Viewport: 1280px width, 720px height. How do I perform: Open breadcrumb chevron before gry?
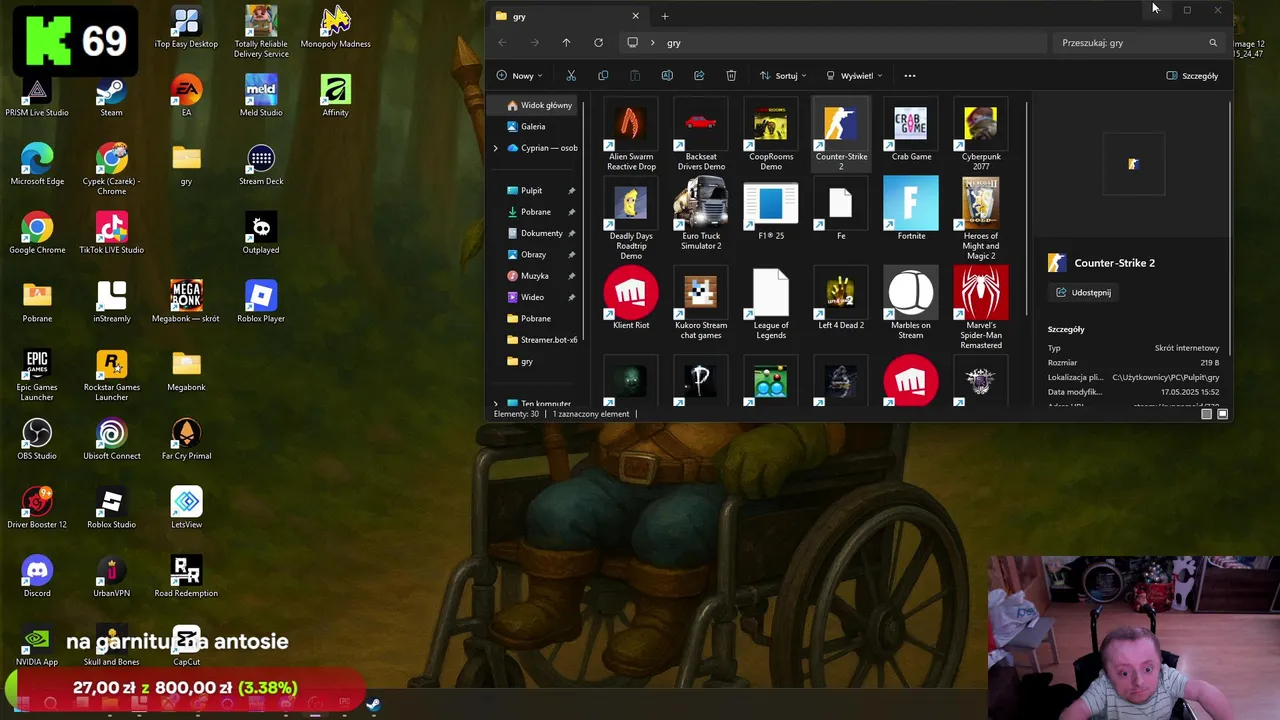[x=652, y=43]
